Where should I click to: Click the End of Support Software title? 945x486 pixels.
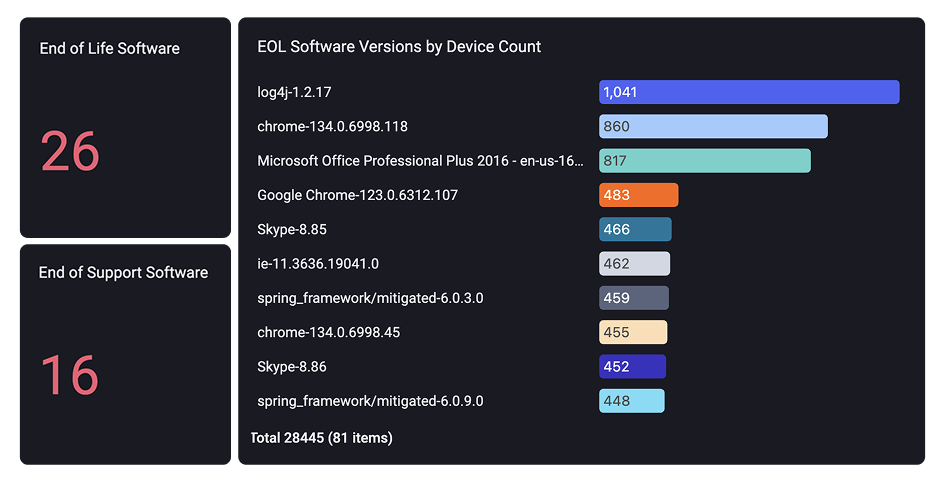[x=124, y=273]
